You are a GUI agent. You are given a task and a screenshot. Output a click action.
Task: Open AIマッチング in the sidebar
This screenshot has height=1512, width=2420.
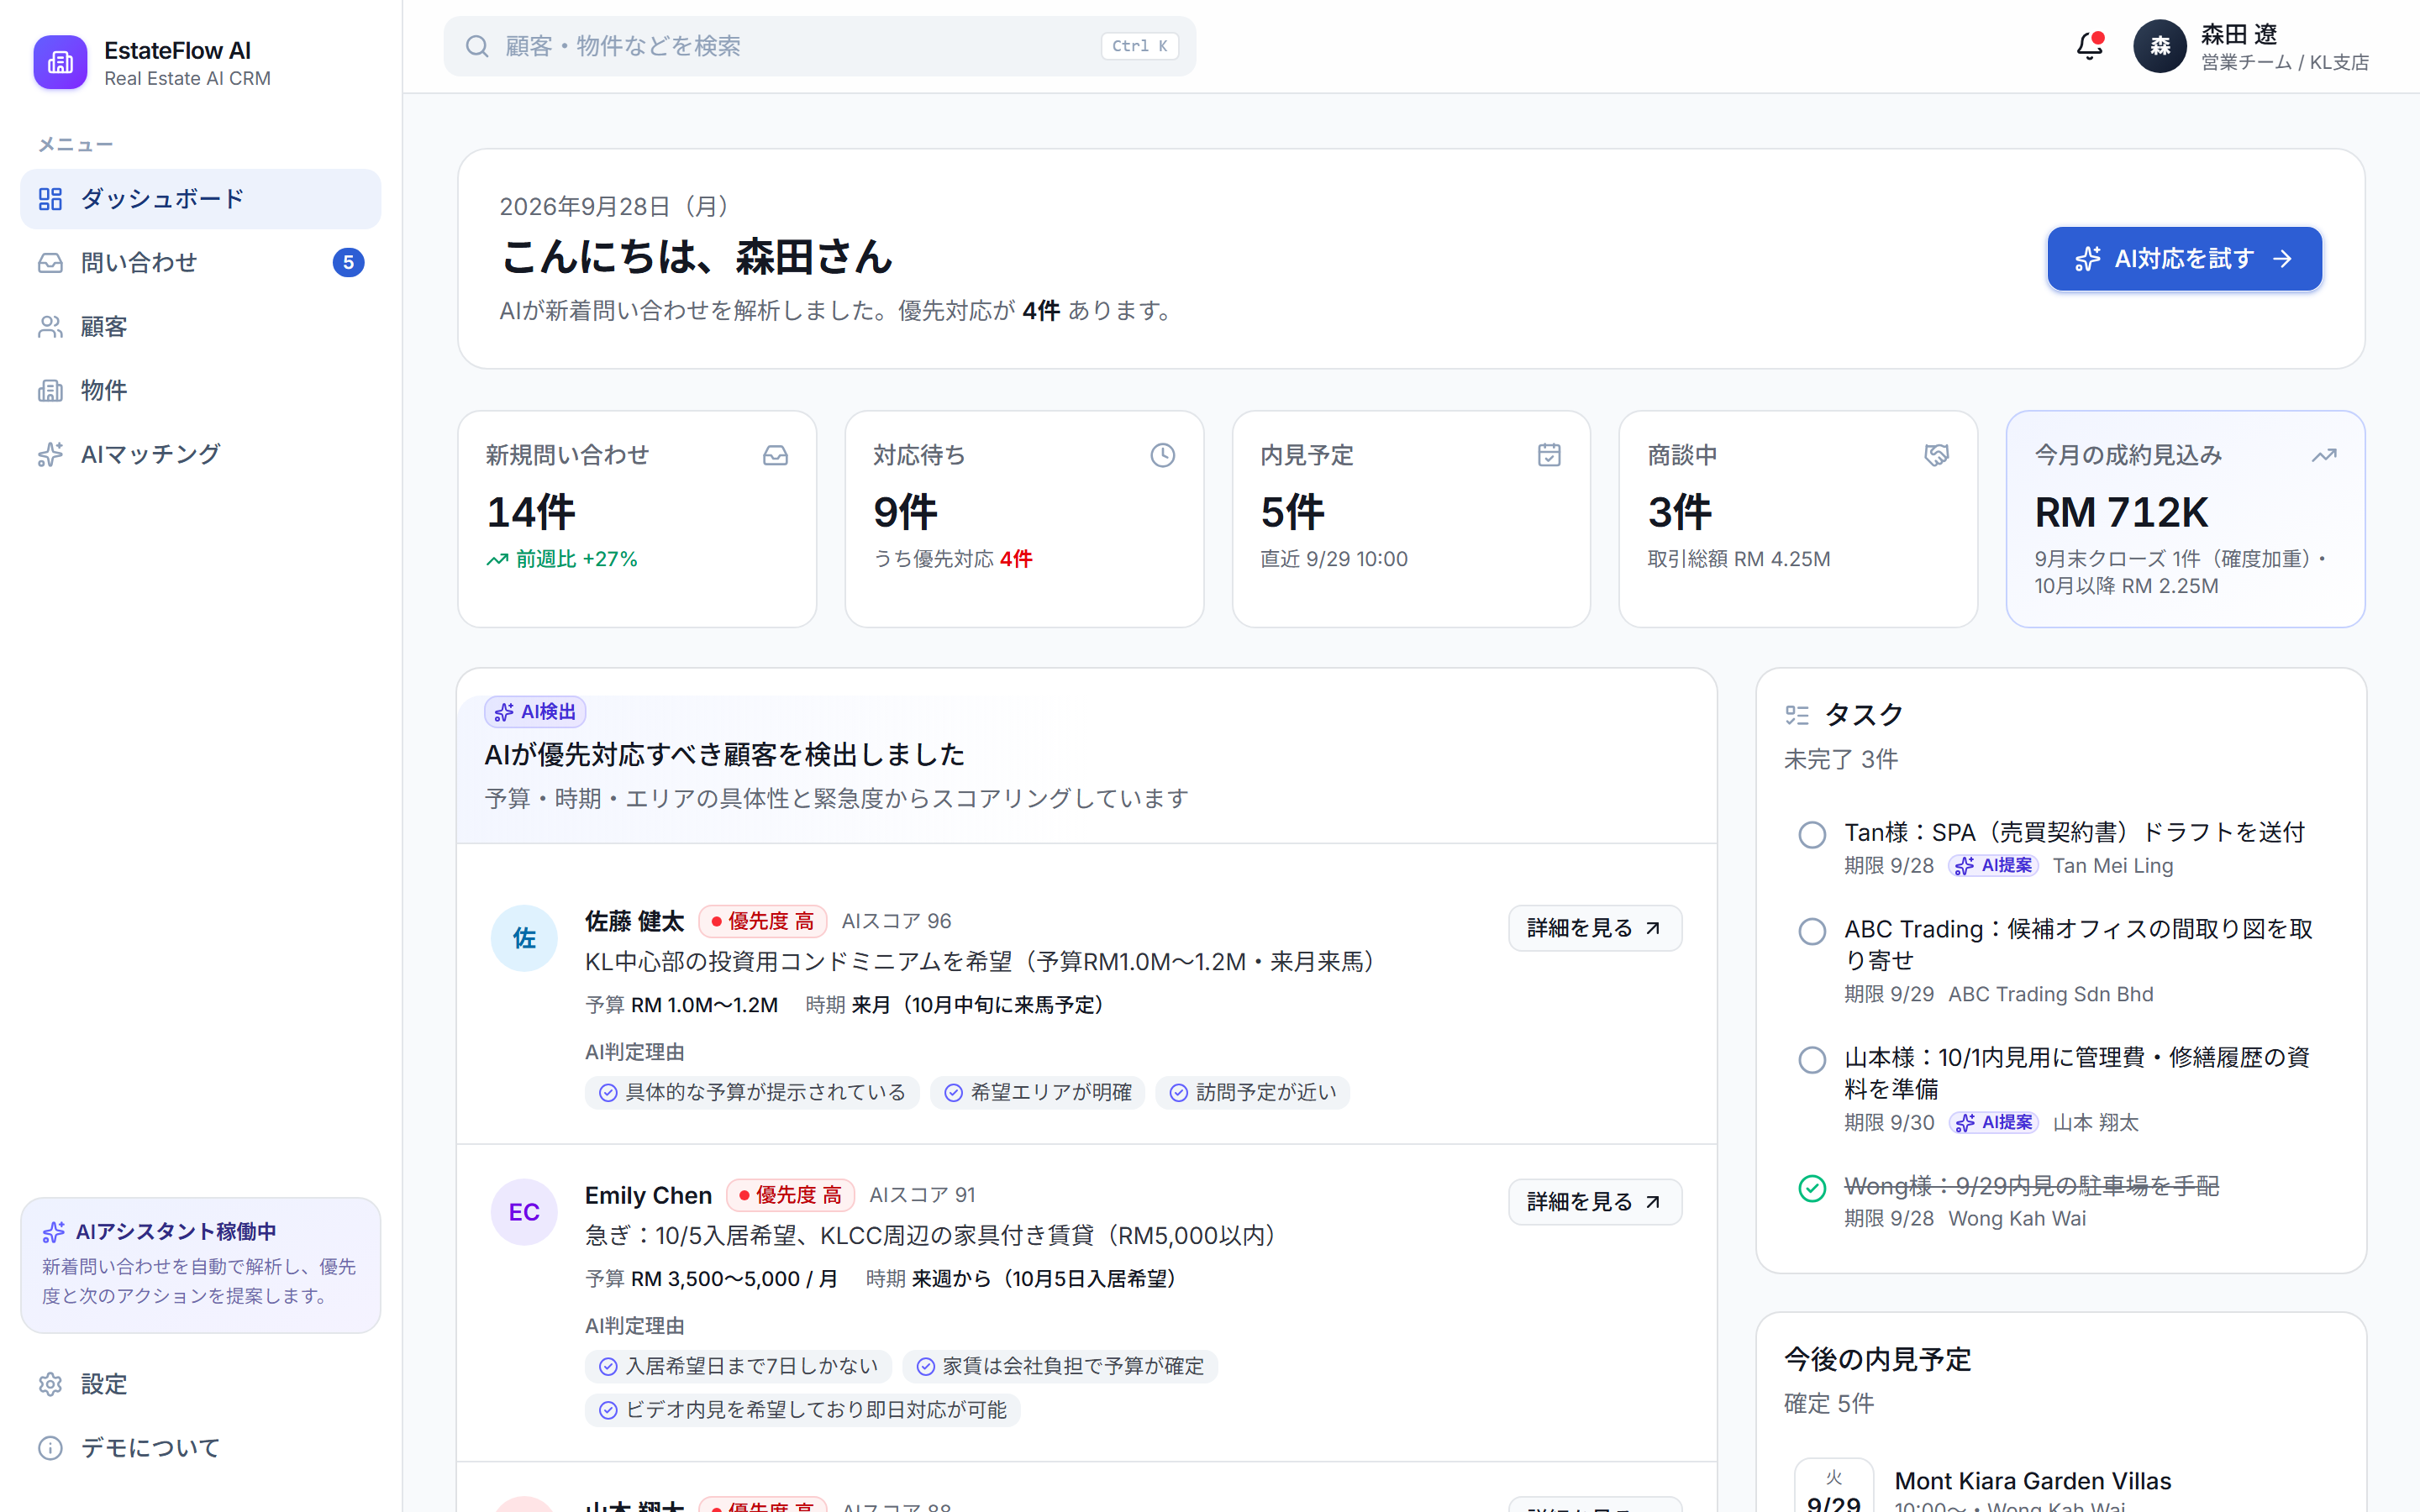200,454
